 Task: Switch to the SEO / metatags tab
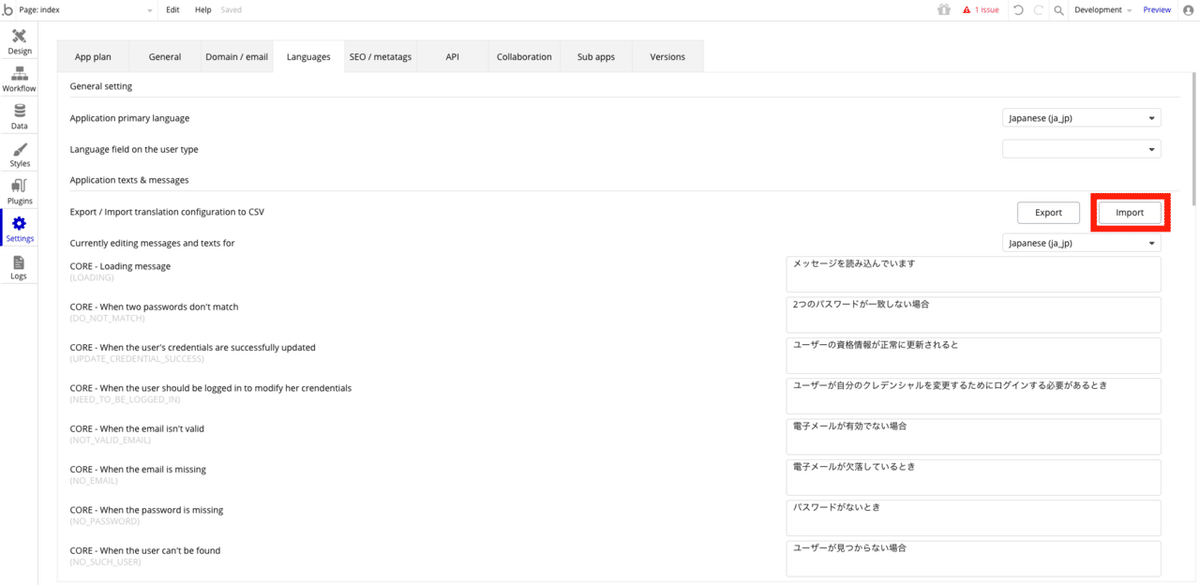click(x=380, y=57)
